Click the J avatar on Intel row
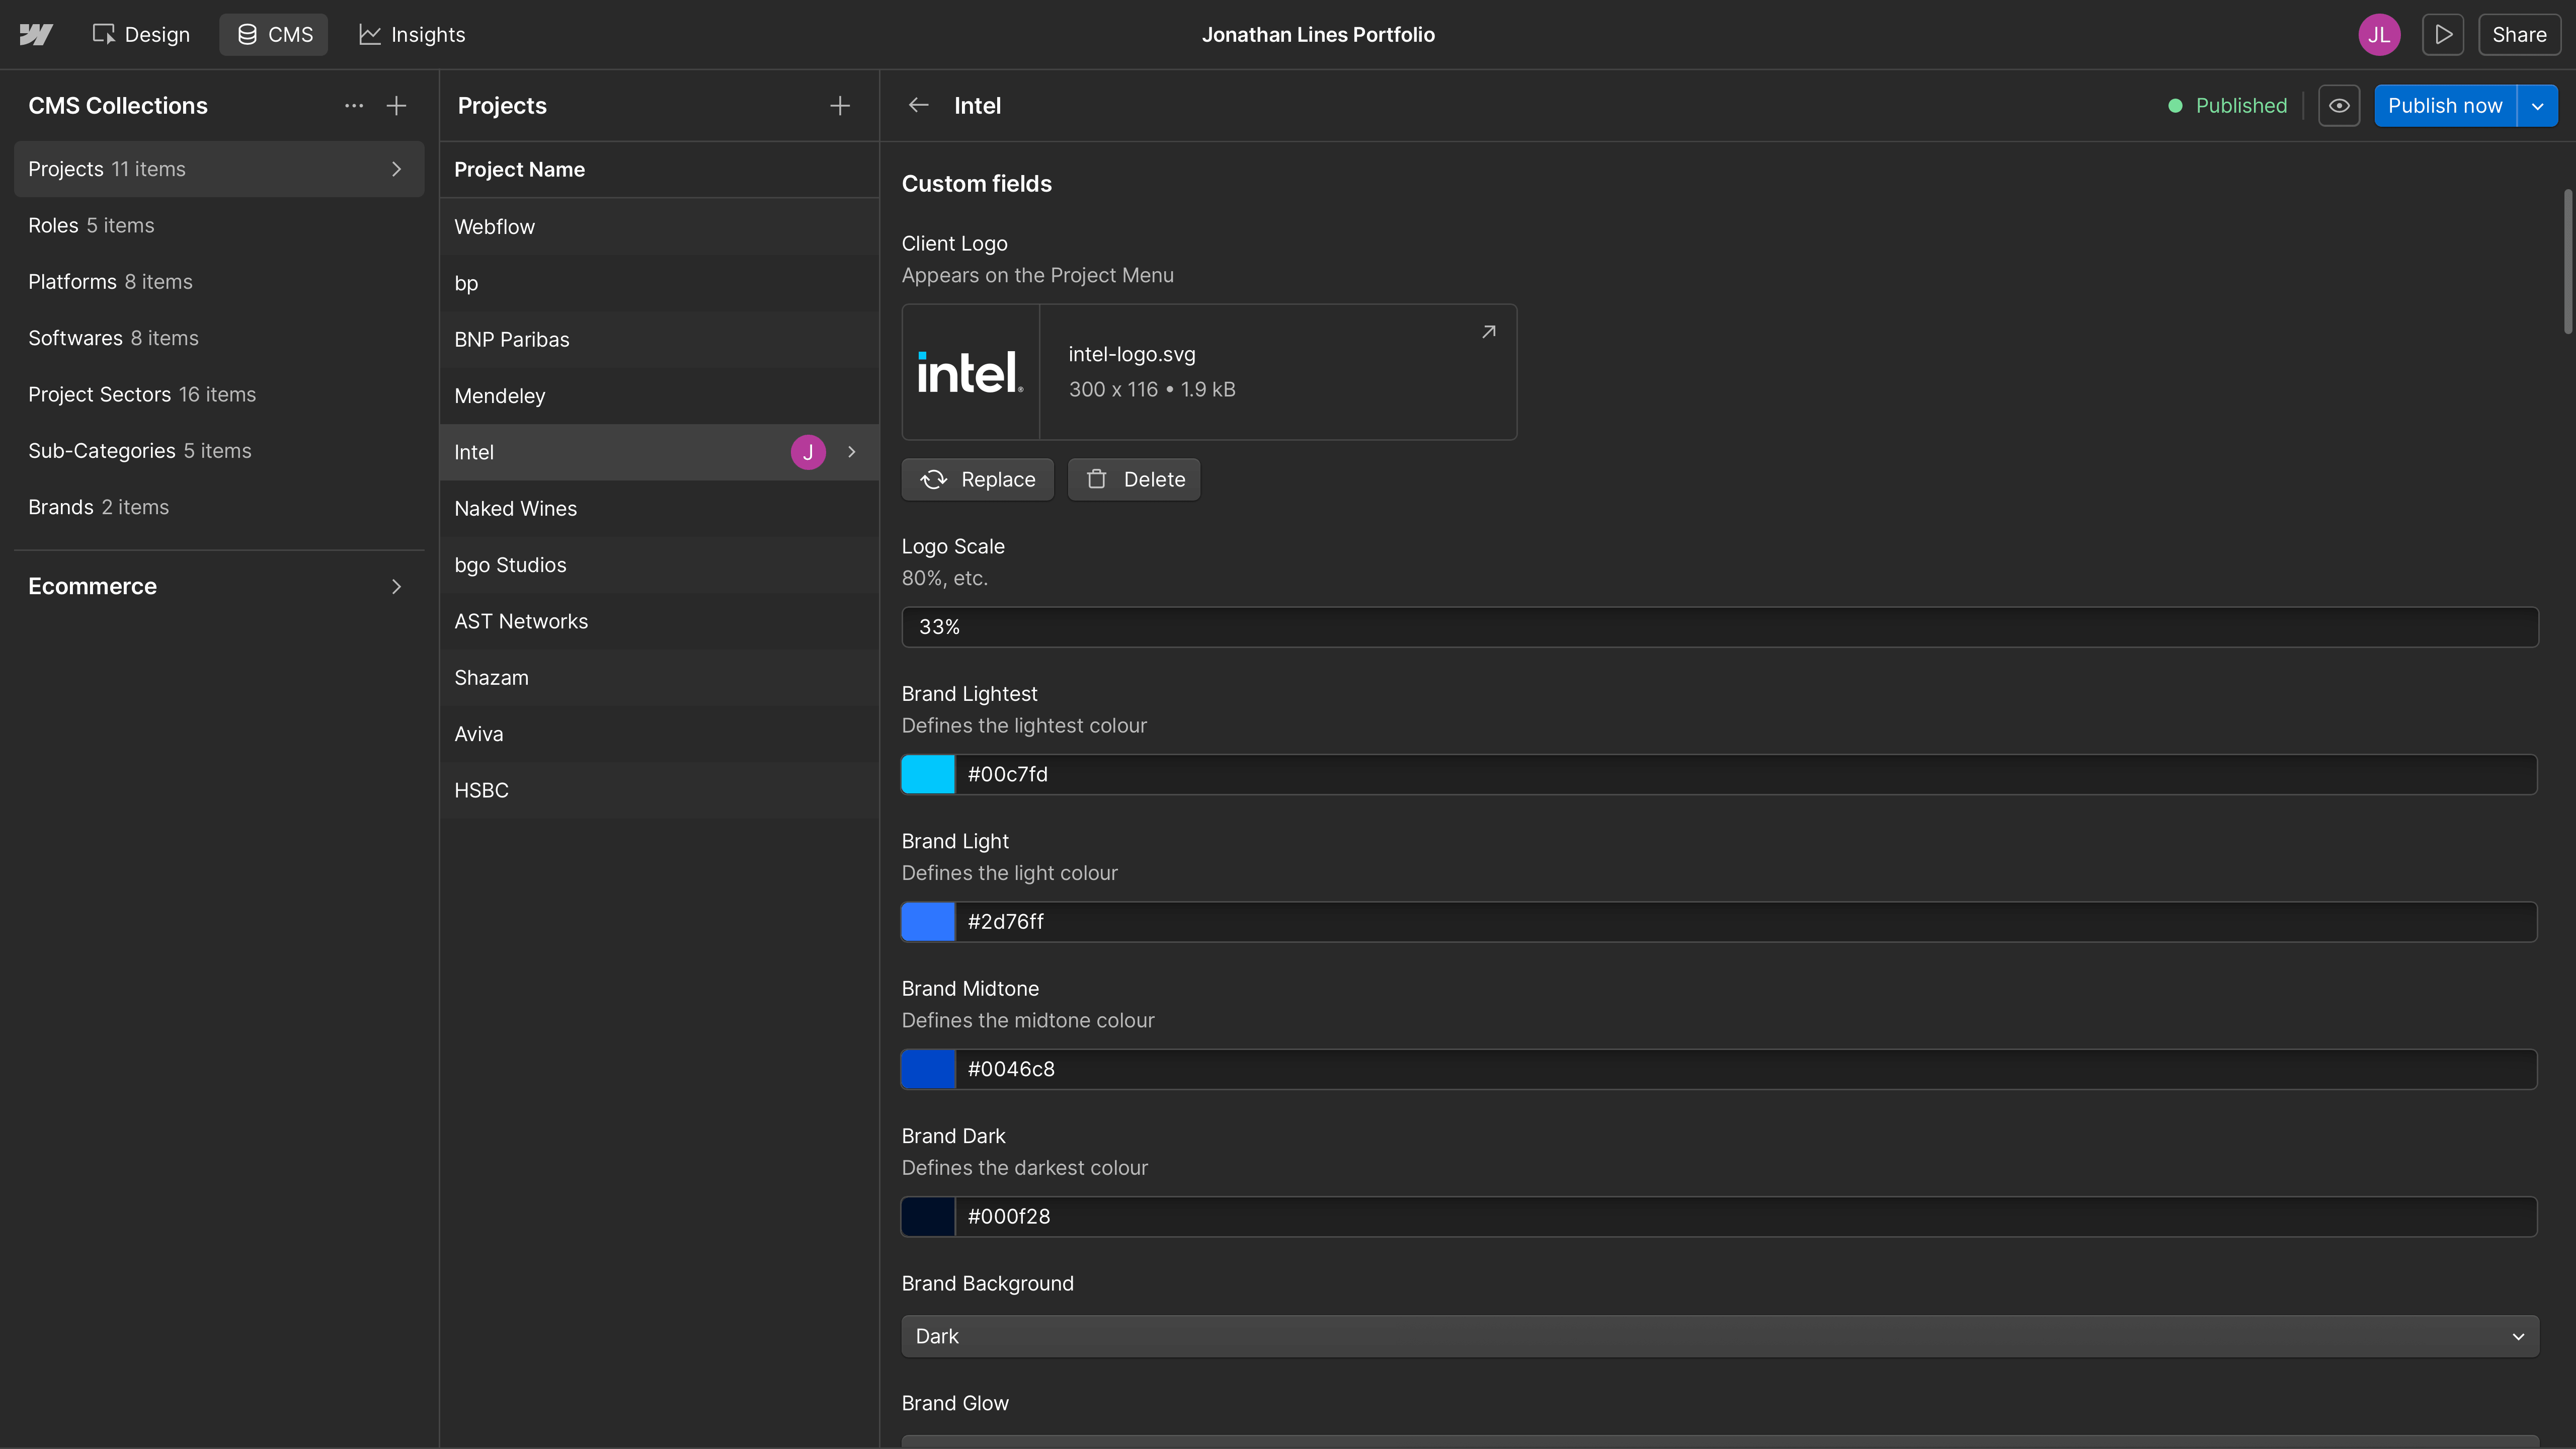 coord(808,452)
